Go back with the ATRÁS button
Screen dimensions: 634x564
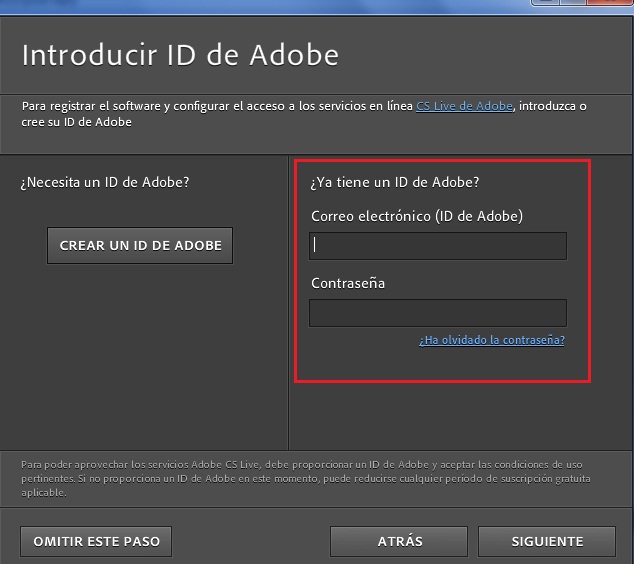[399, 541]
